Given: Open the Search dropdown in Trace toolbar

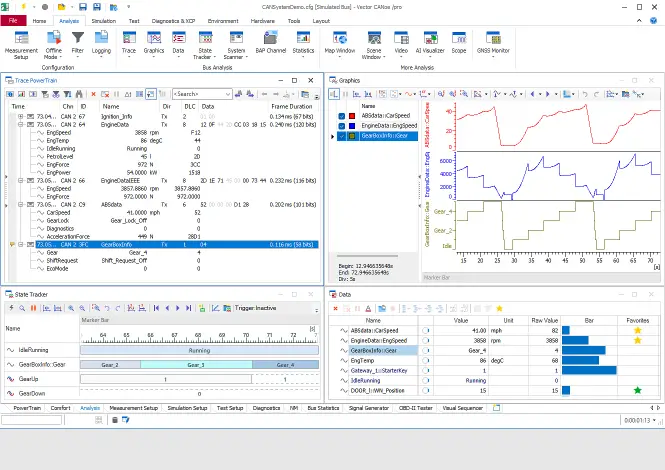Looking at the screenshot, I should pos(228,94).
